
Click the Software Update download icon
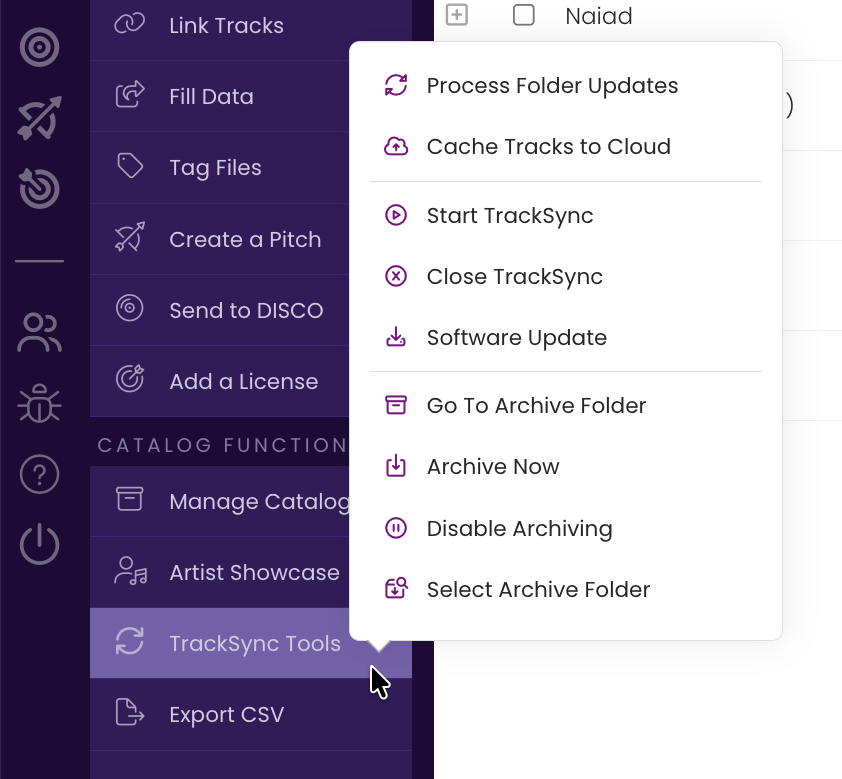click(396, 337)
